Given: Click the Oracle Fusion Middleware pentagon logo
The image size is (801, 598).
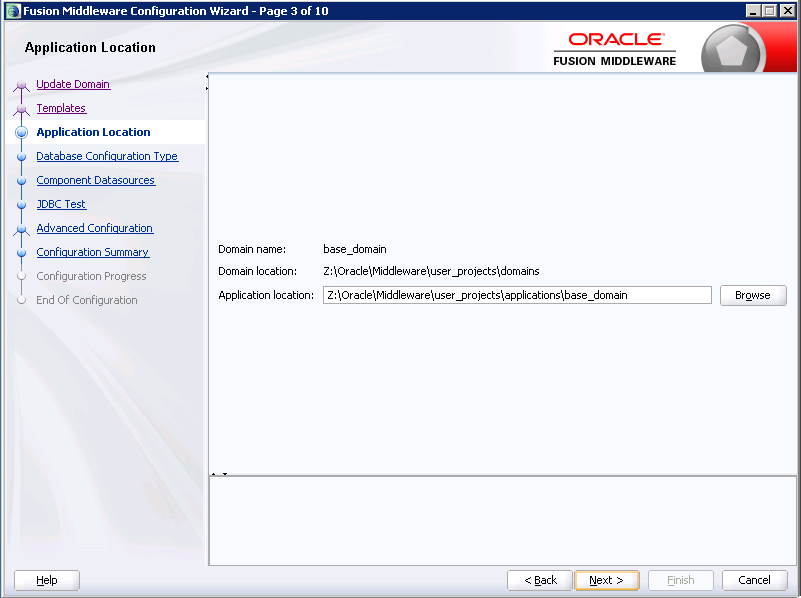Looking at the screenshot, I should pos(733,50).
